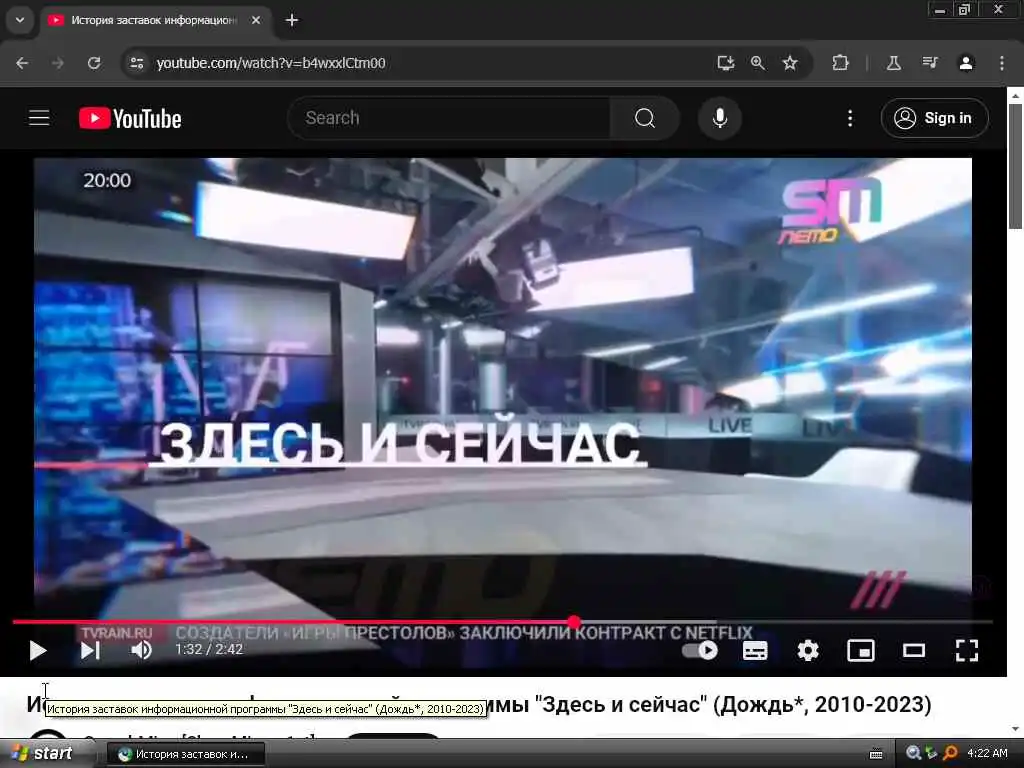Open Chrome Labs flask icon

click(894, 63)
